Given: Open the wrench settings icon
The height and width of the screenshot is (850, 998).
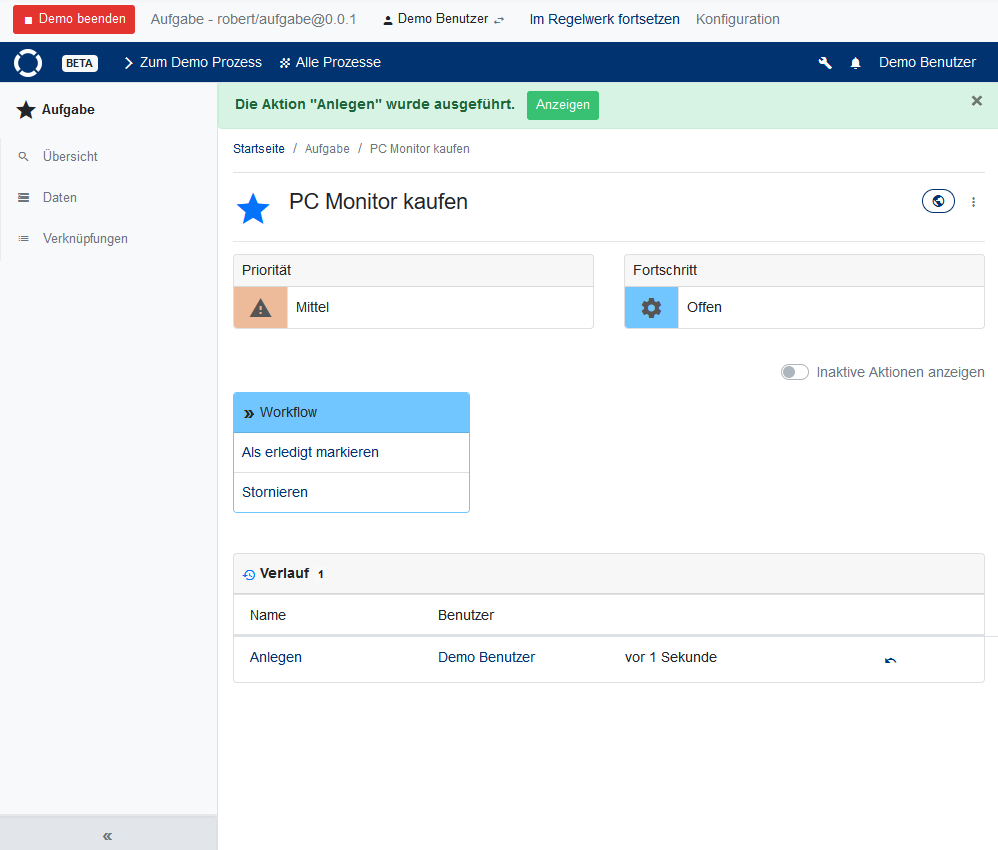Looking at the screenshot, I should point(825,62).
